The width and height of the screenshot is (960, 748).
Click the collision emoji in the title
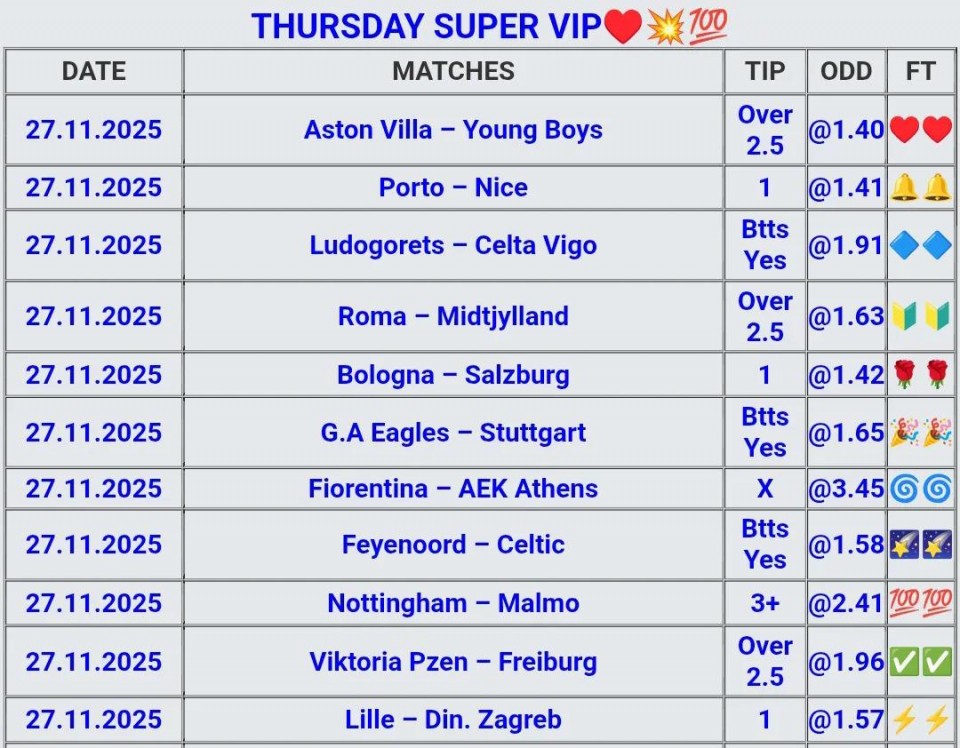pos(665,26)
